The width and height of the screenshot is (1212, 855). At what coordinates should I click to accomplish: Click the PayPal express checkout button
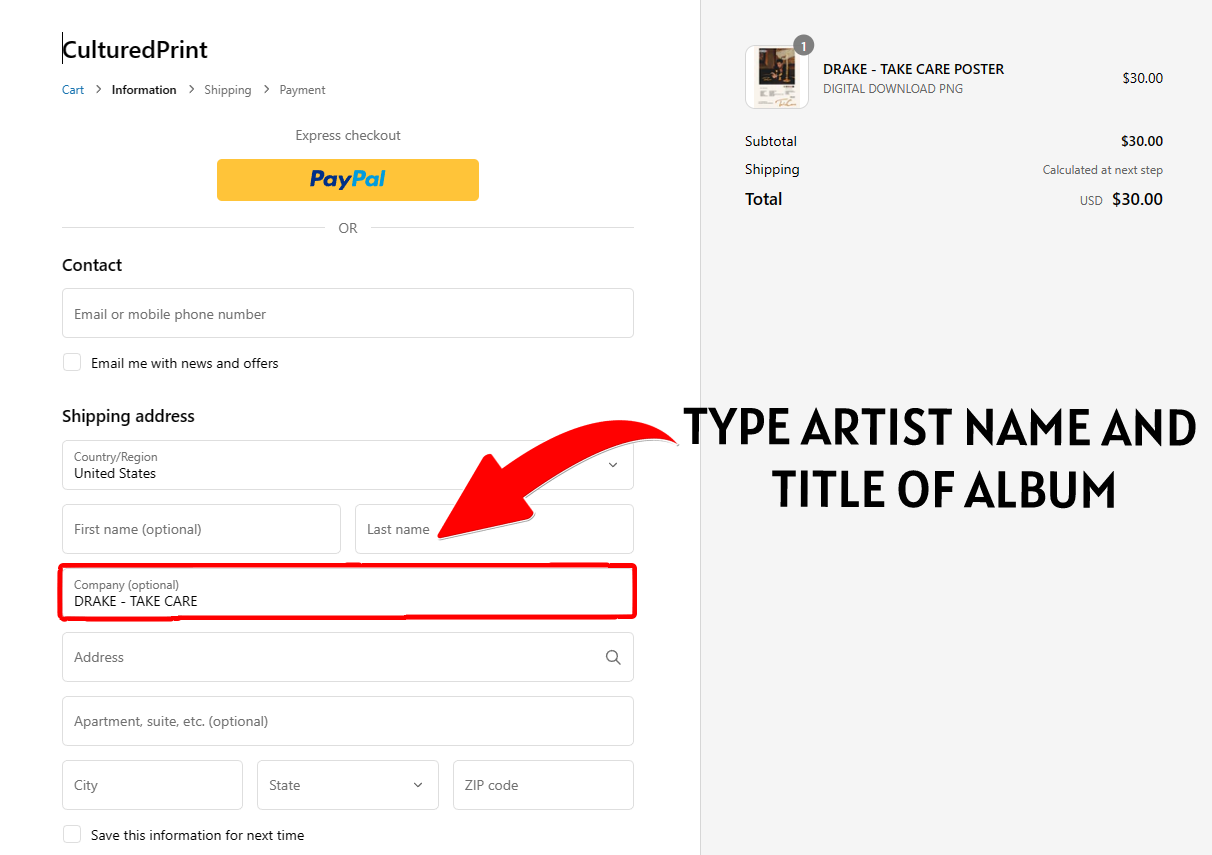tap(347, 180)
